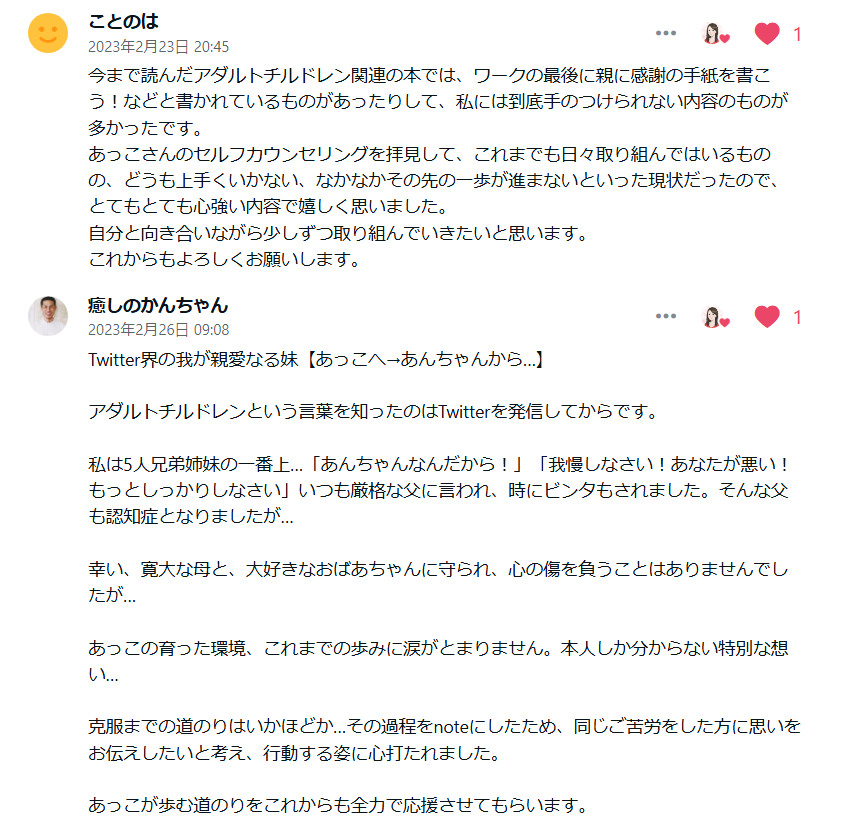Click the paragraph starting '克服までの道のりはいかほどか'

click(444, 739)
